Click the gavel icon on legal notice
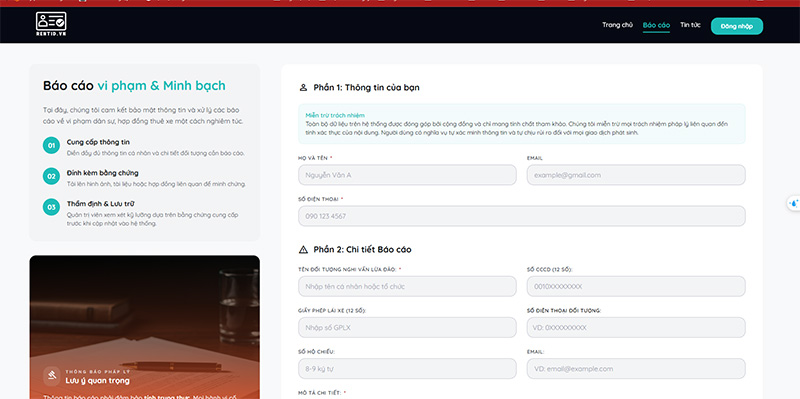Screen dimensions: 800x399 pyautogui.click(x=52, y=376)
